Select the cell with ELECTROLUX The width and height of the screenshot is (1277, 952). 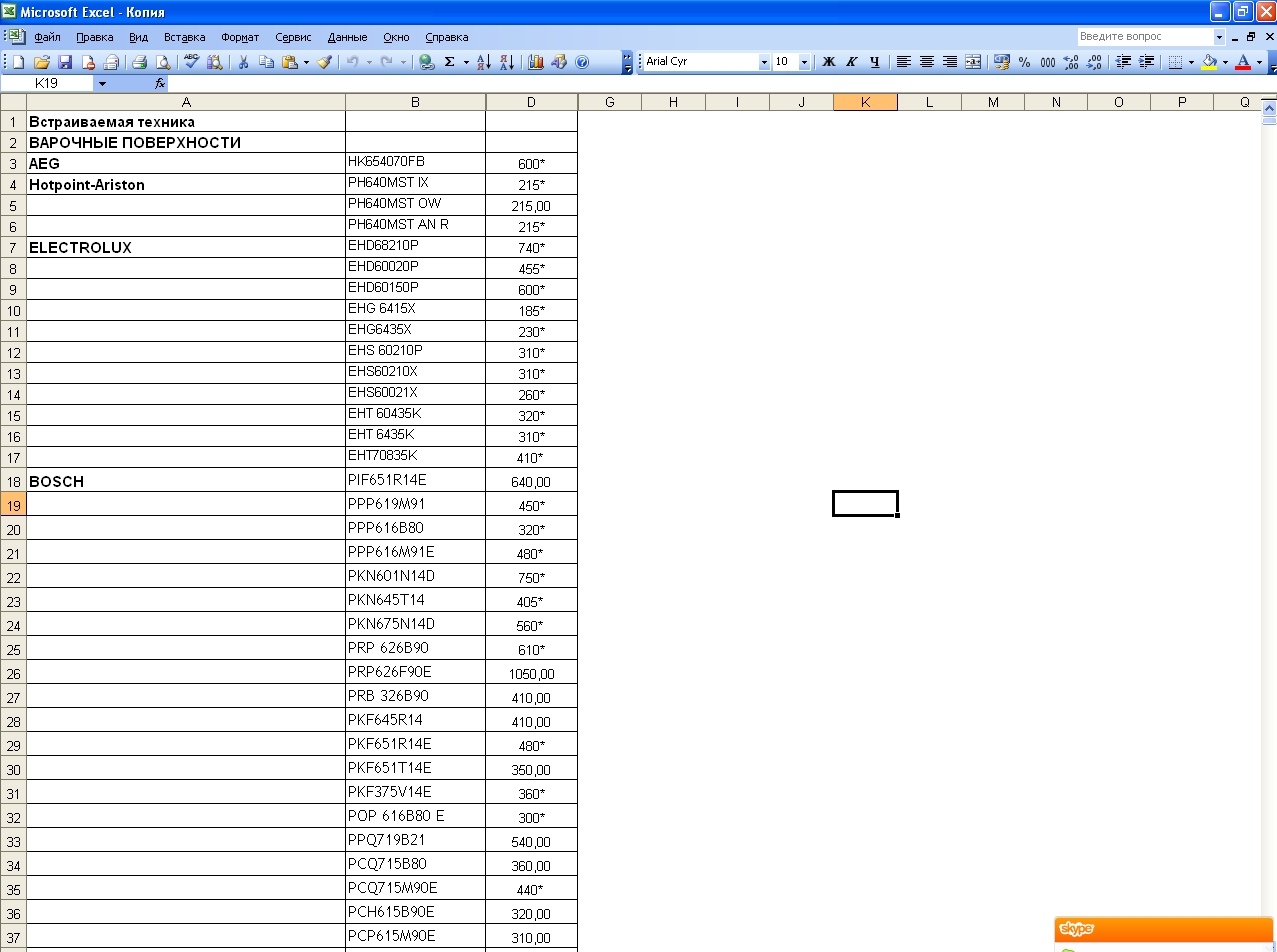coord(186,247)
